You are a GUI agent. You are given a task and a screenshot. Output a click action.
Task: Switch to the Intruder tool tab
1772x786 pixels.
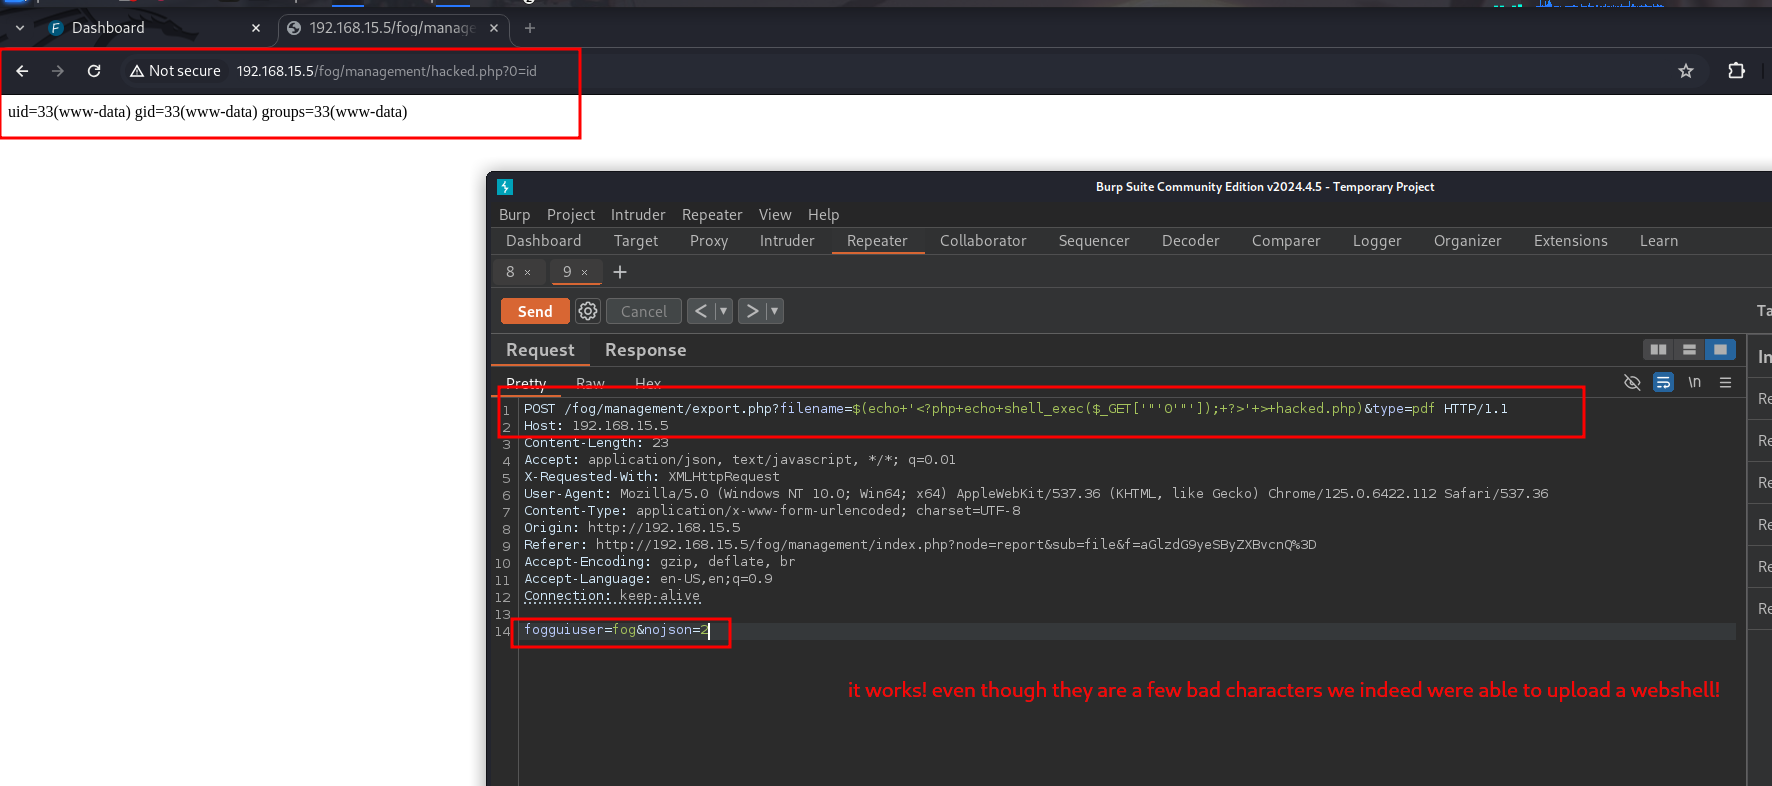click(x=787, y=241)
